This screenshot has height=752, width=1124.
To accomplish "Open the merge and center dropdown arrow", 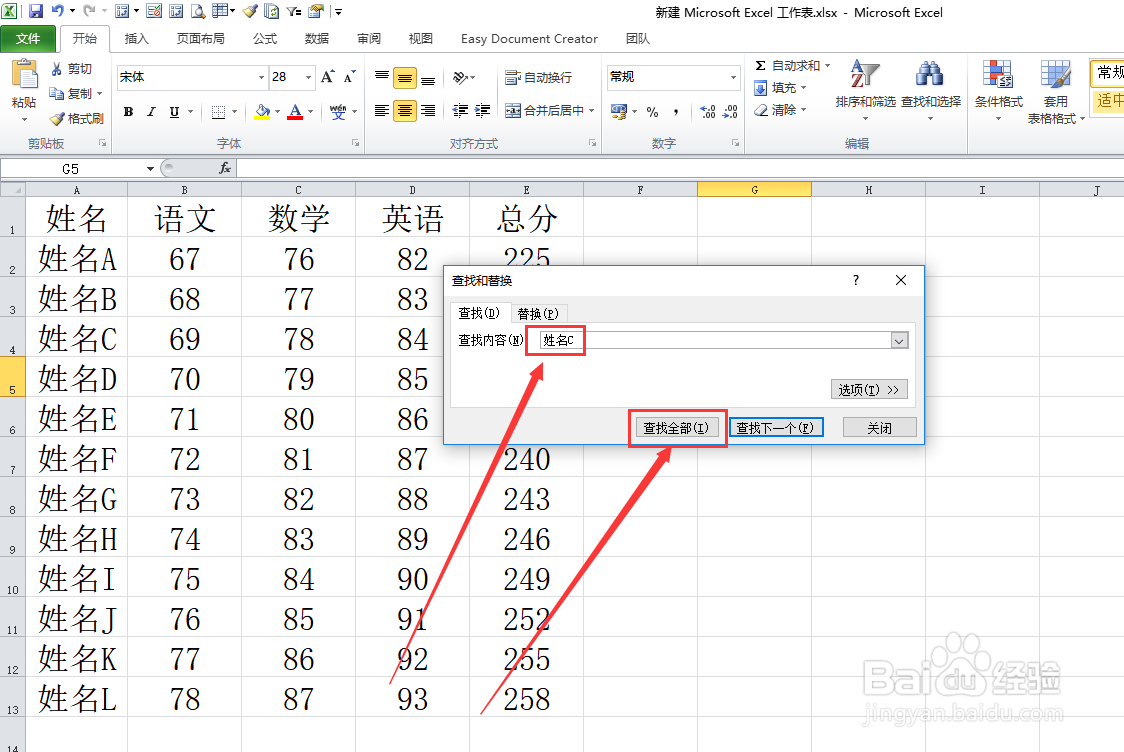I will [x=591, y=110].
